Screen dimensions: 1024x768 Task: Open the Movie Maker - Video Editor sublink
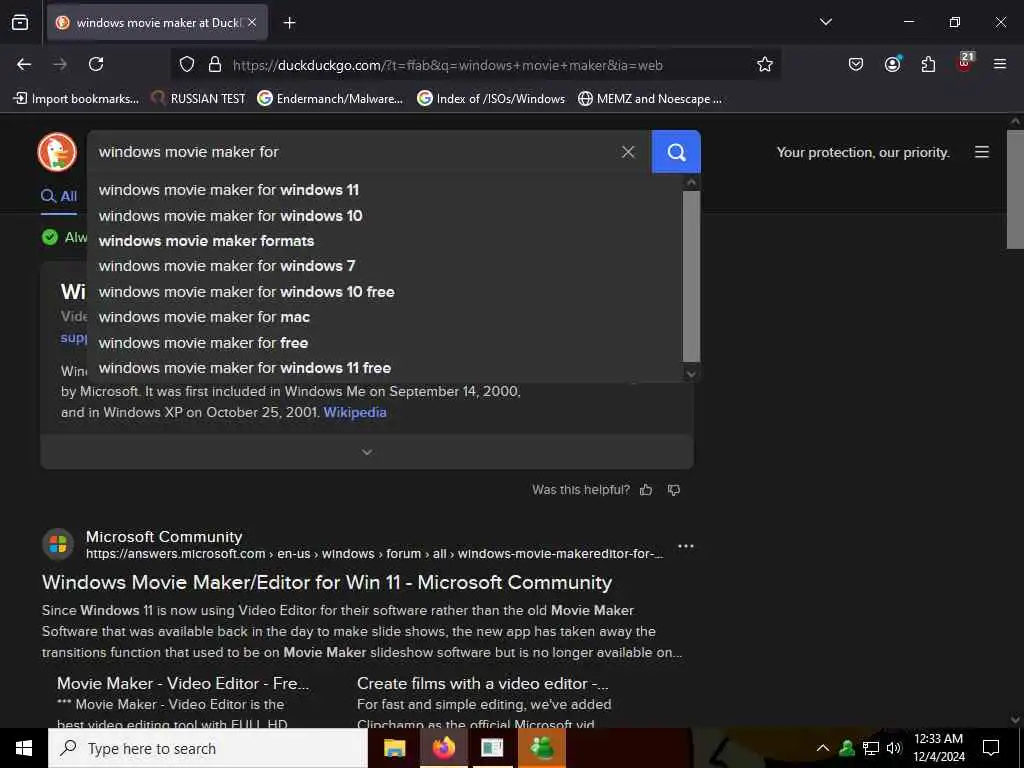pyautogui.click(x=183, y=683)
